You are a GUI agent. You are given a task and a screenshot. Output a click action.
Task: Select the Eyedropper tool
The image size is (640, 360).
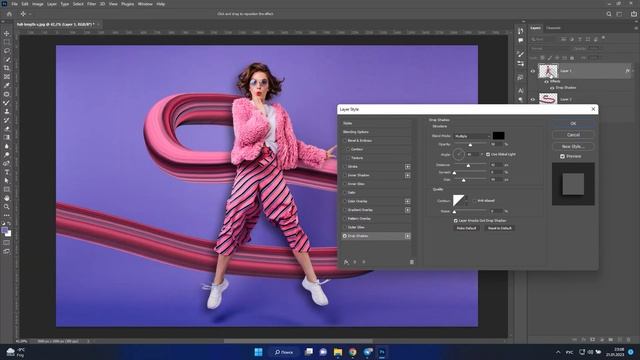coord(7,85)
